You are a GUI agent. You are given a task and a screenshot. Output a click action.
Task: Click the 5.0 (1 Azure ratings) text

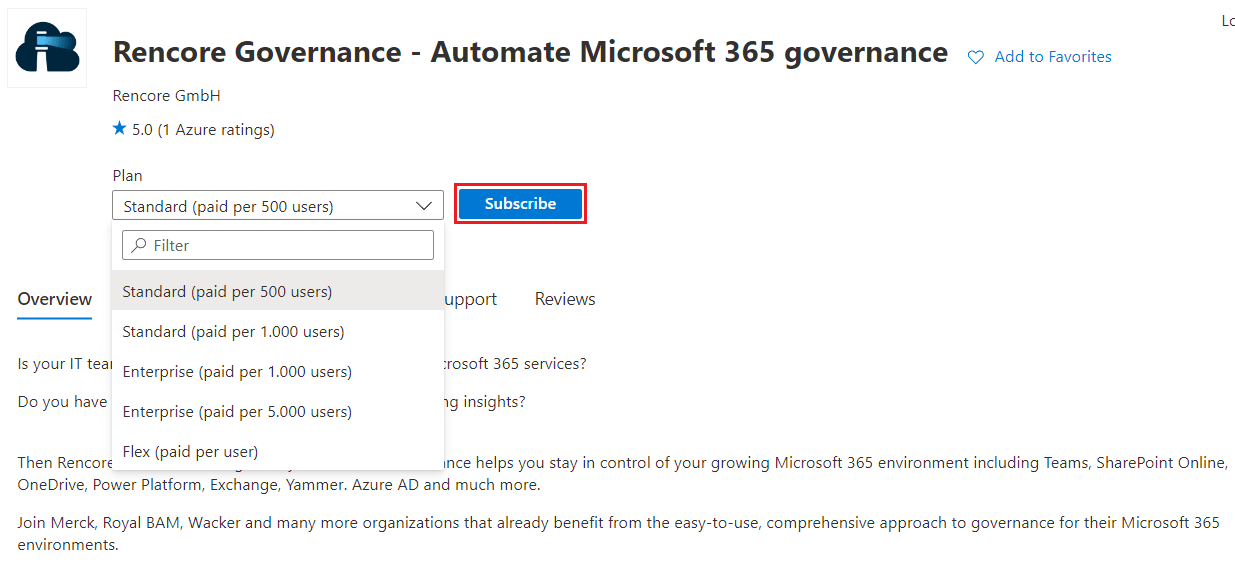click(203, 129)
